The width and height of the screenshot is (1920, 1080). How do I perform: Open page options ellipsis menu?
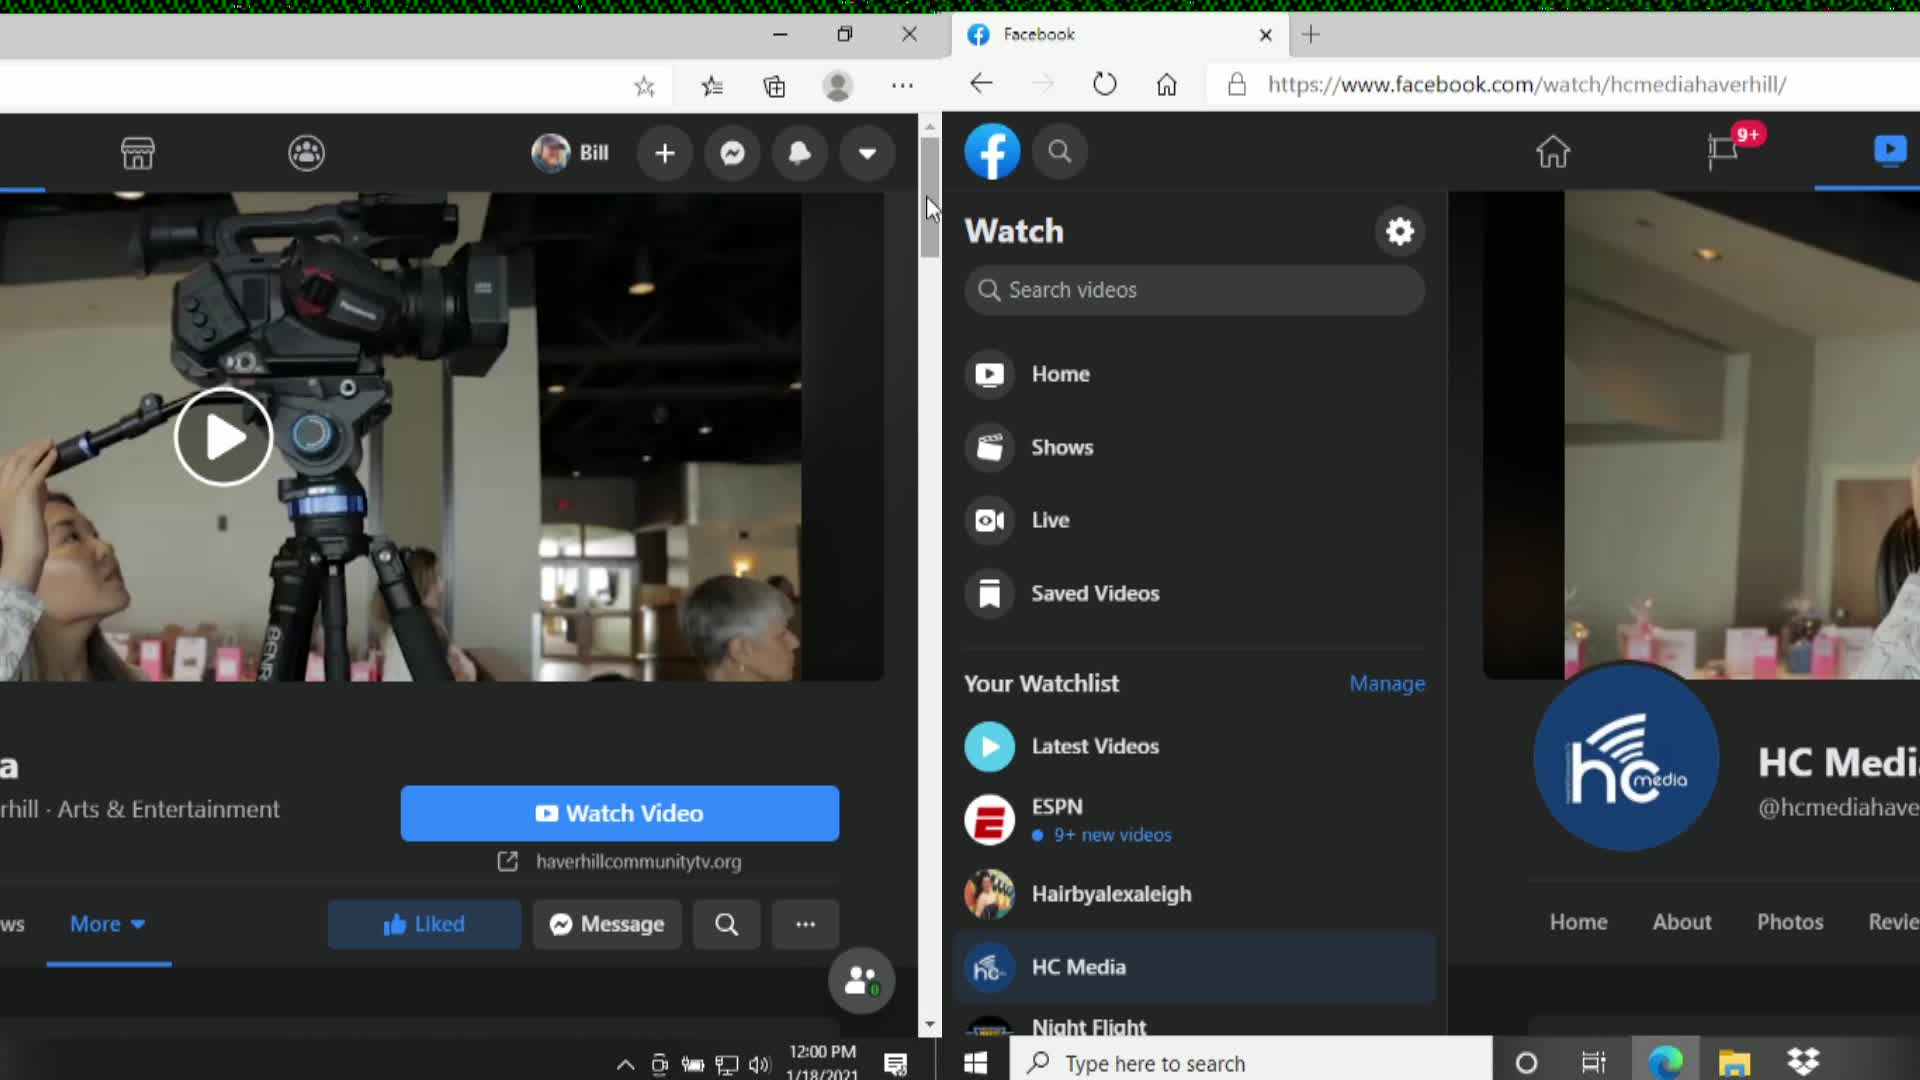click(x=805, y=924)
